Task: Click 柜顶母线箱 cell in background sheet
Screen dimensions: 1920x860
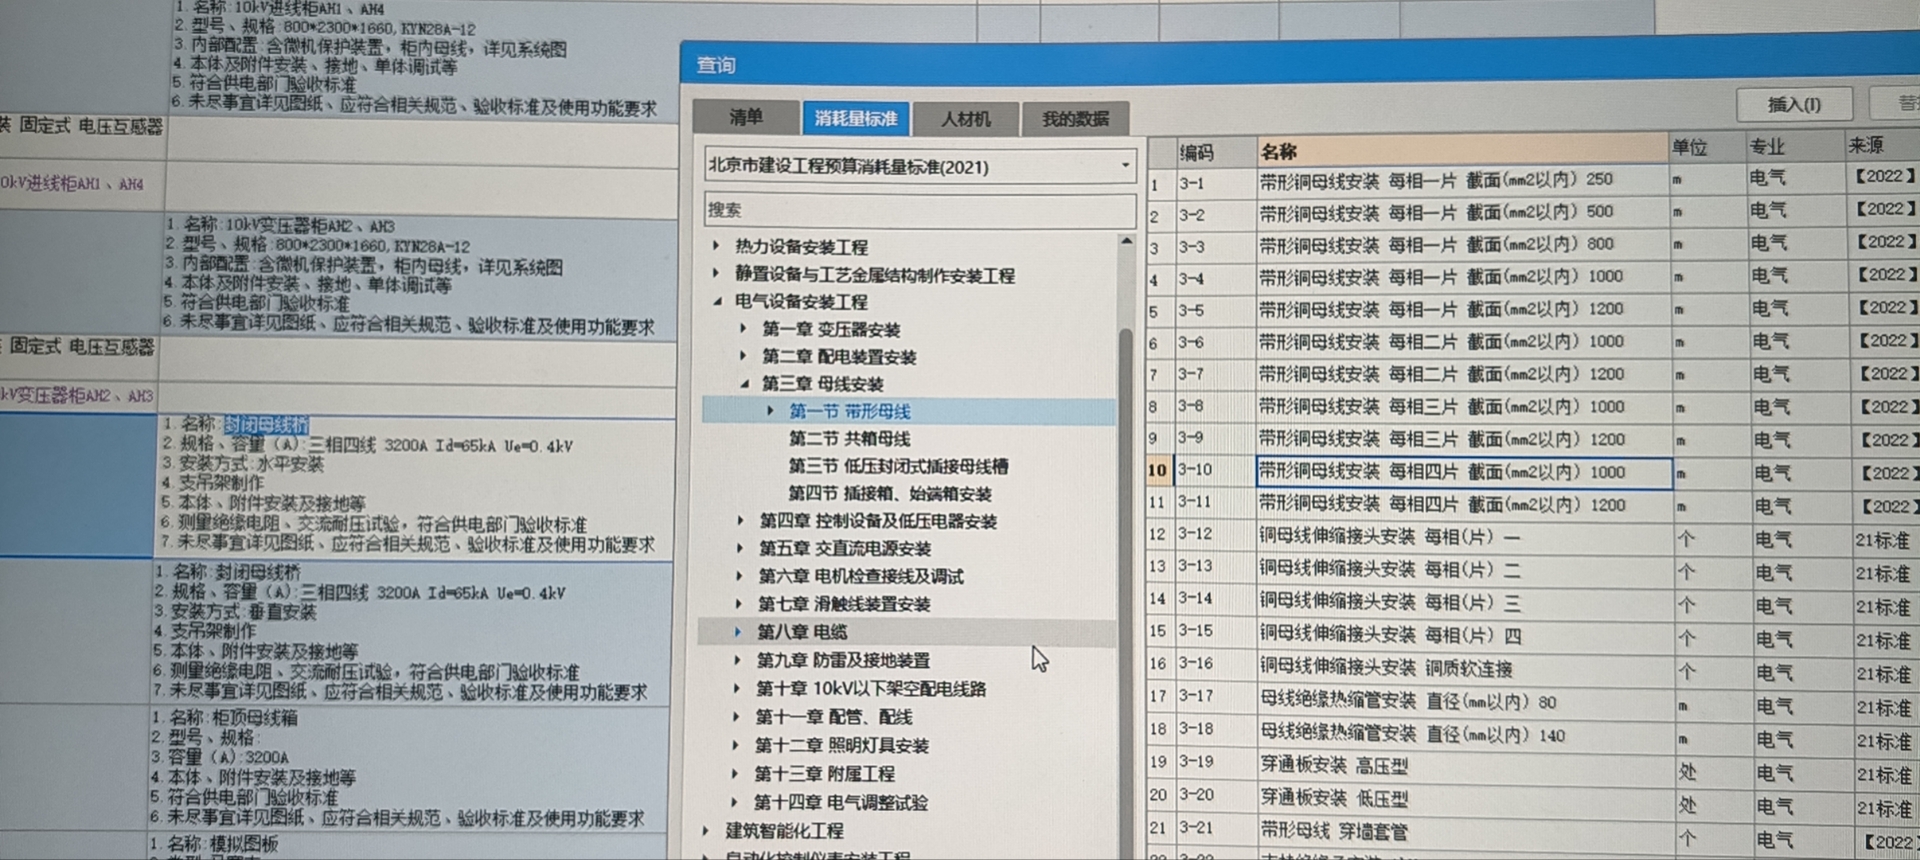Action: pyautogui.click(x=255, y=717)
